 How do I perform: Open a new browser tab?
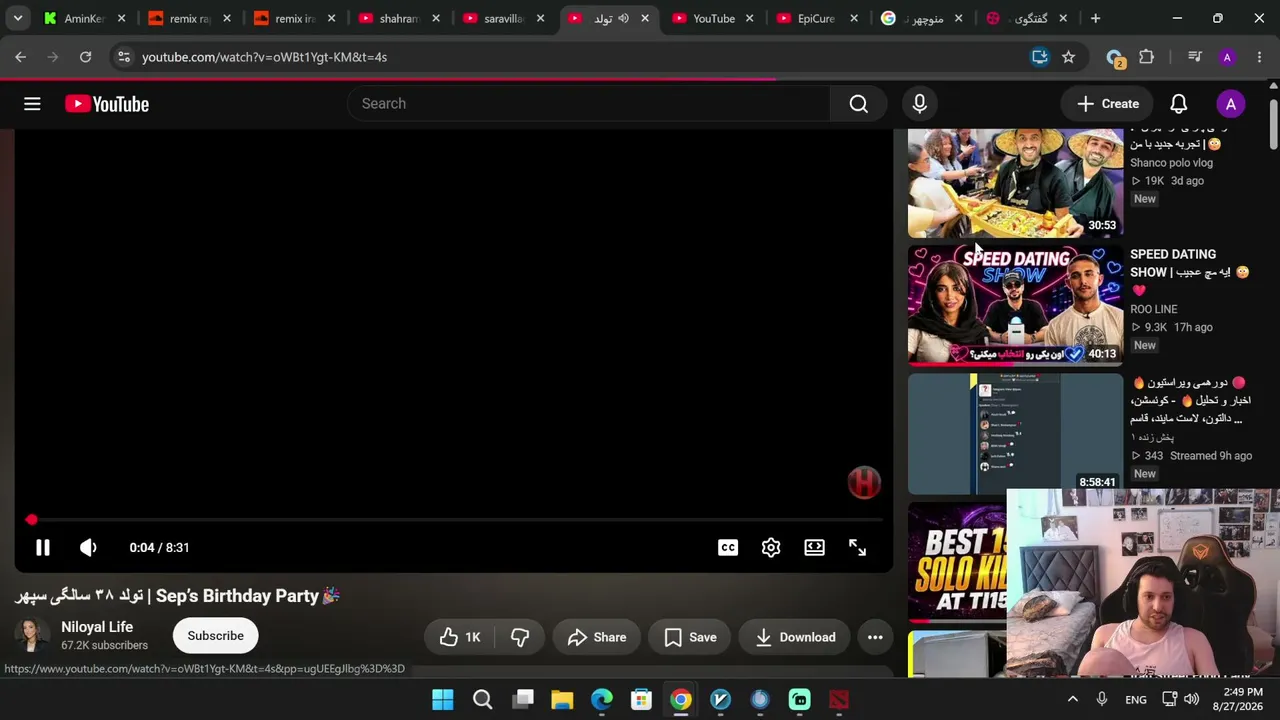(x=1095, y=18)
